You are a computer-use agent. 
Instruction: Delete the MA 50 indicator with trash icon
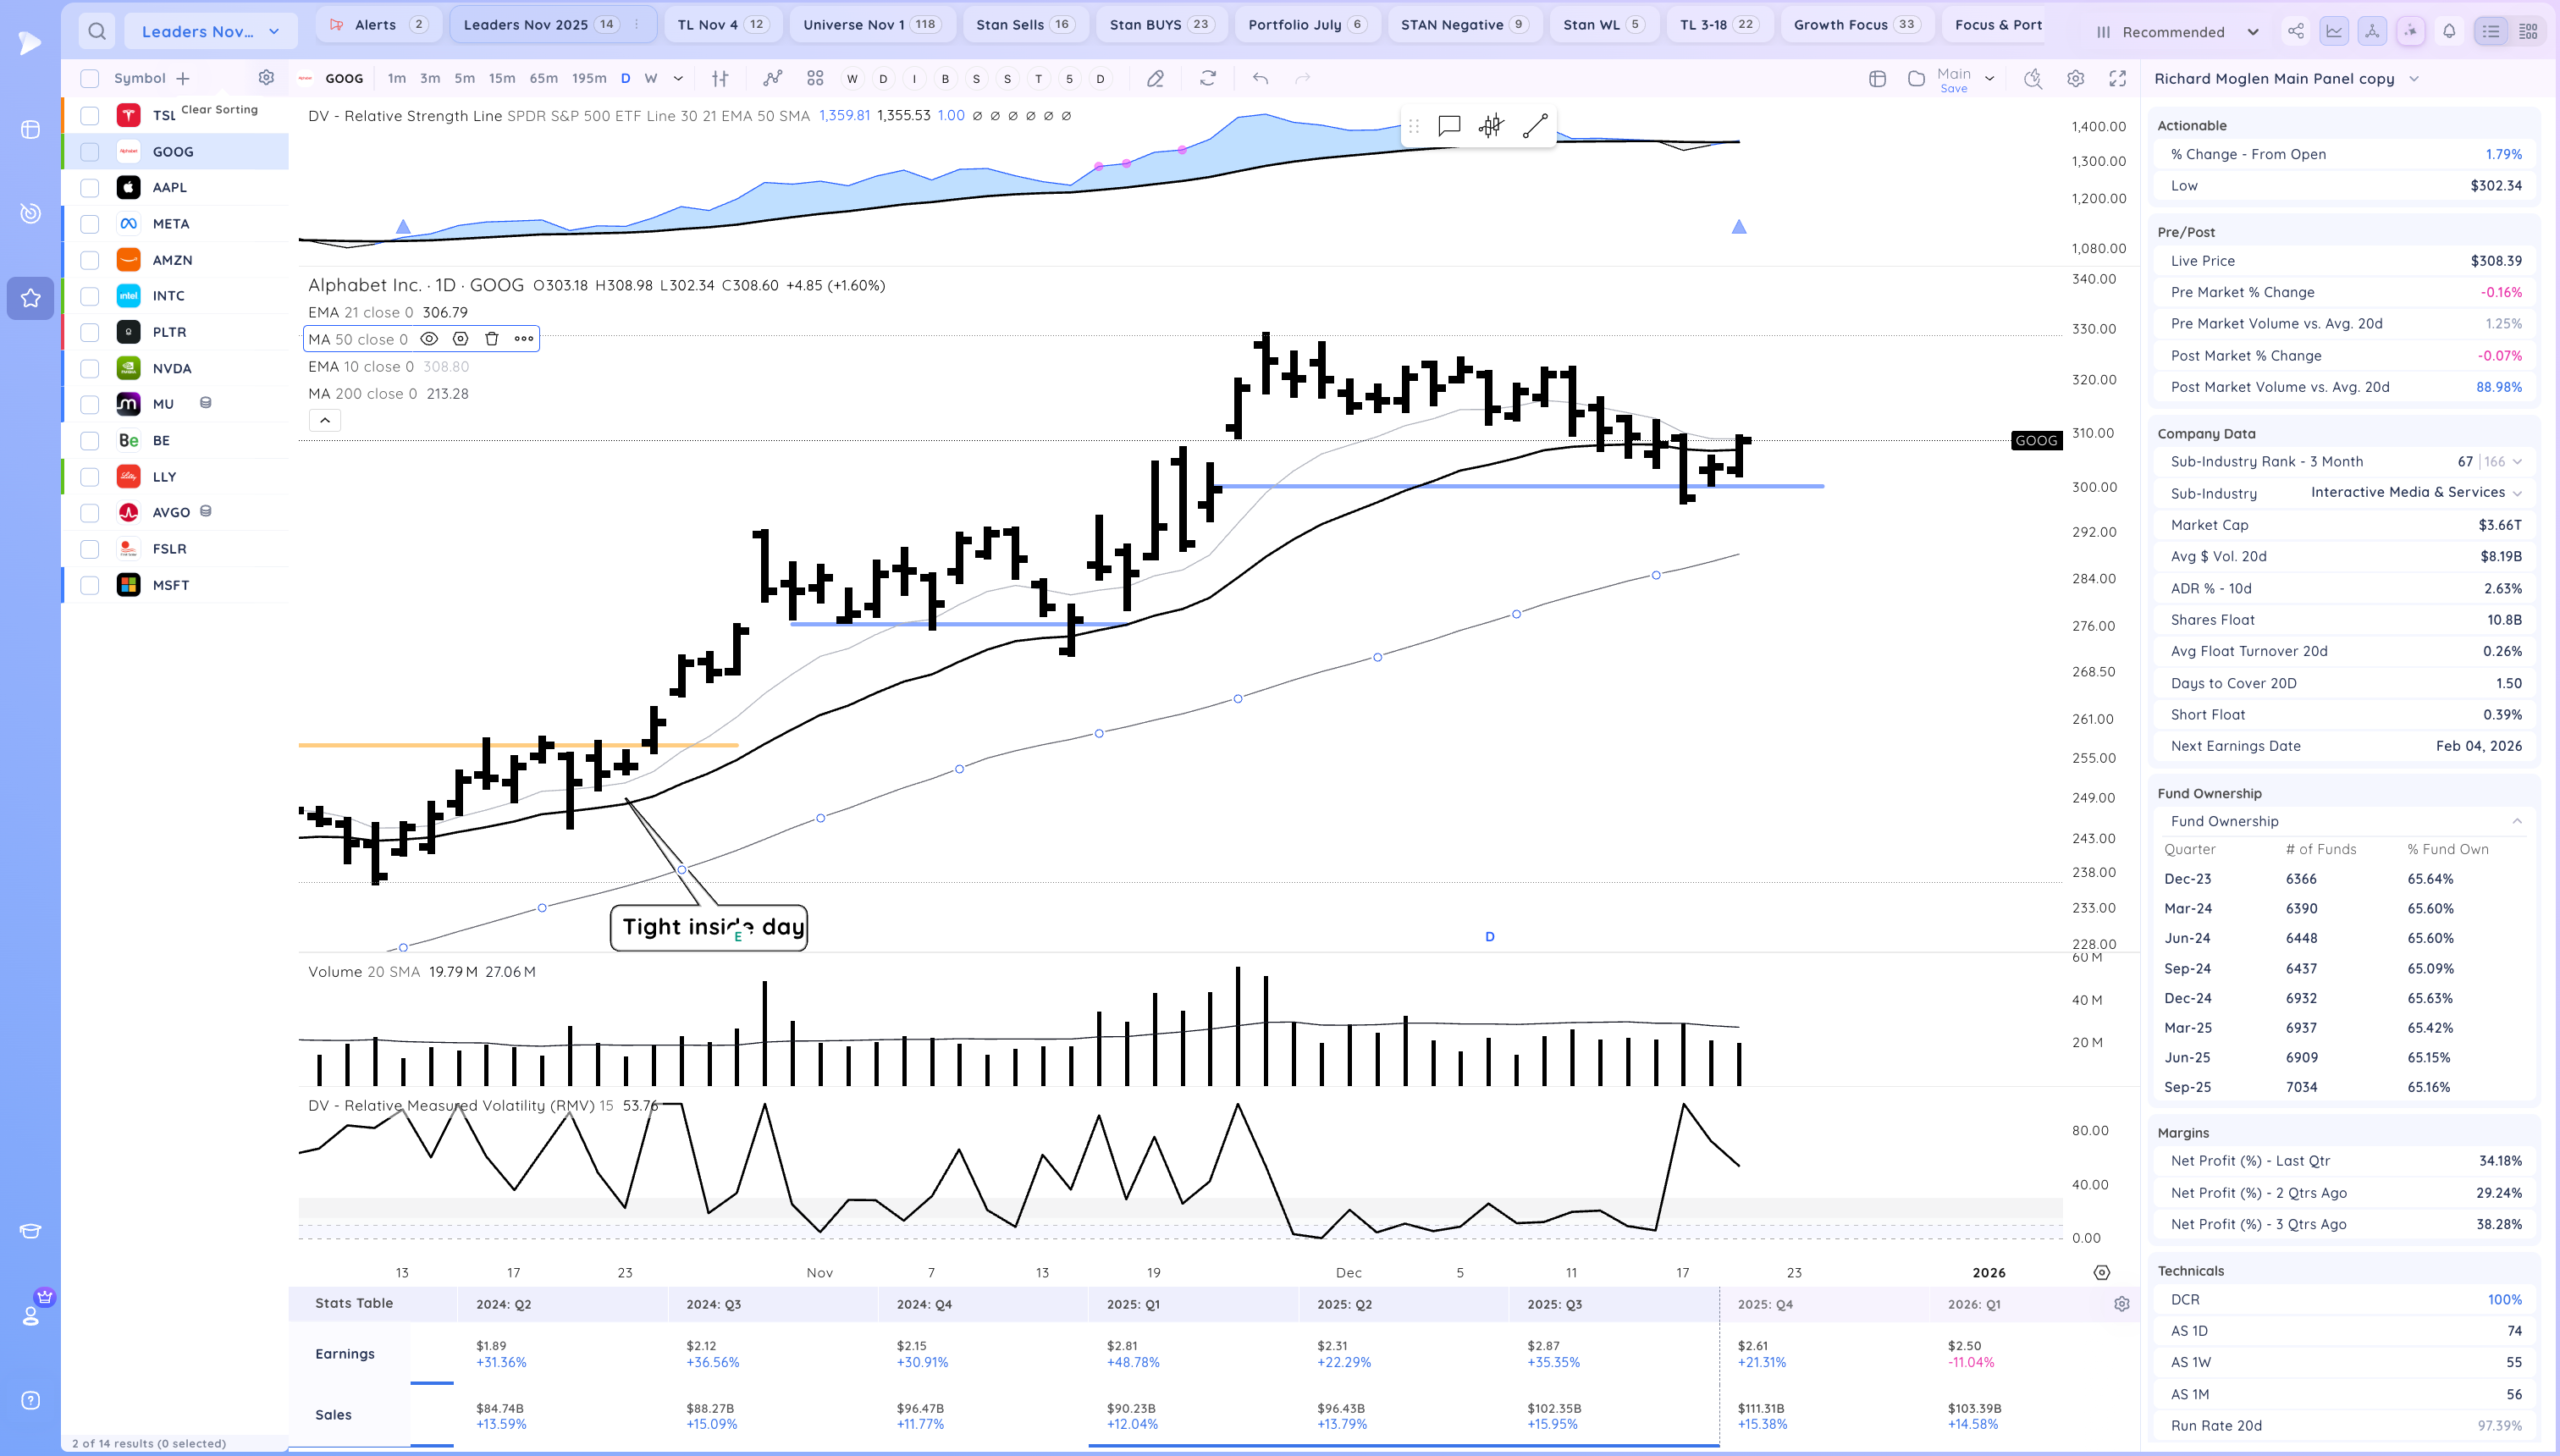(491, 339)
